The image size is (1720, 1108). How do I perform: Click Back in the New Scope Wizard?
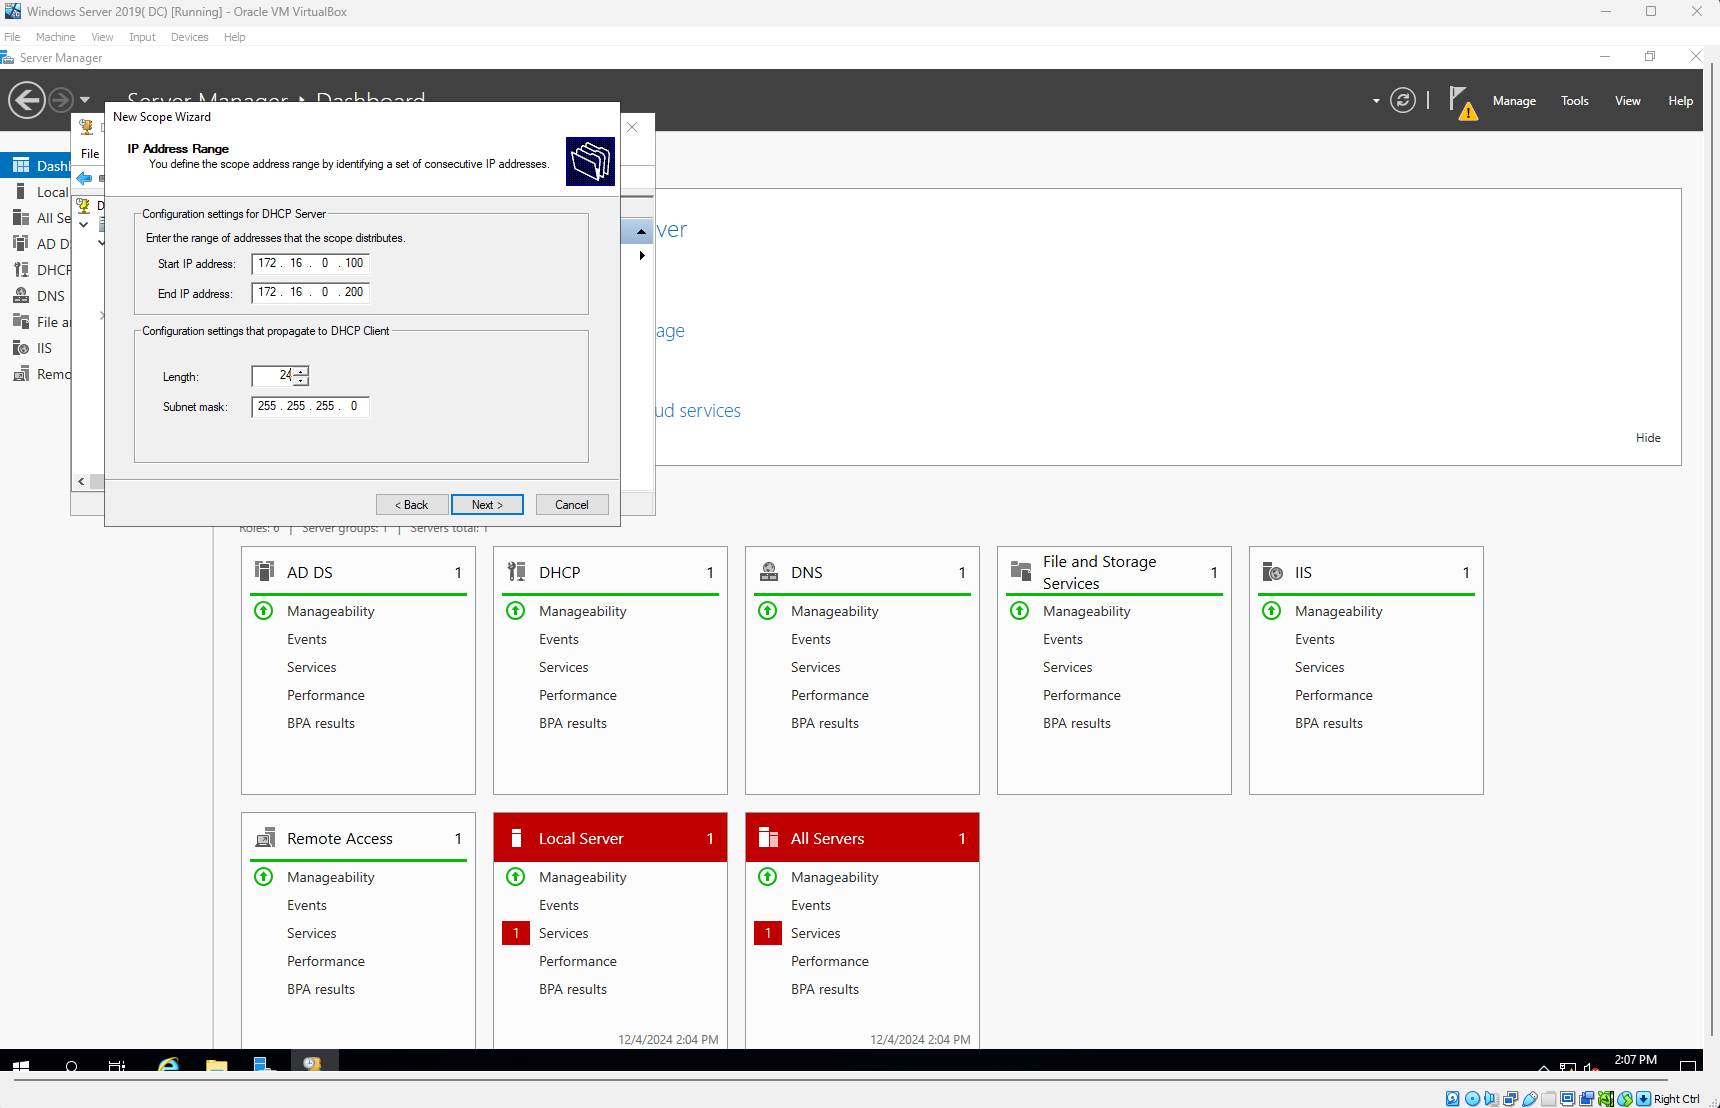pyautogui.click(x=411, y=505)
